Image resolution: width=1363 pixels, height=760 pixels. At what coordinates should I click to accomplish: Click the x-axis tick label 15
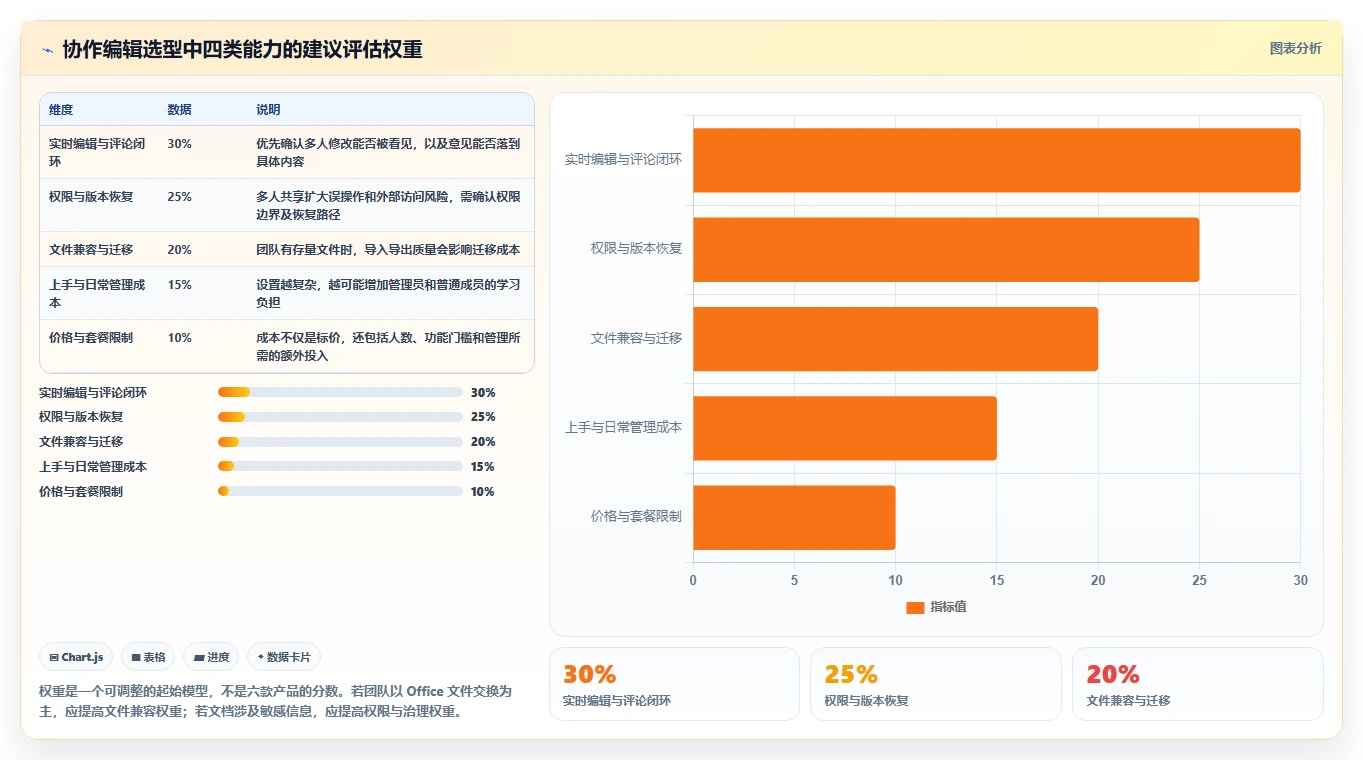pos(997,580)
